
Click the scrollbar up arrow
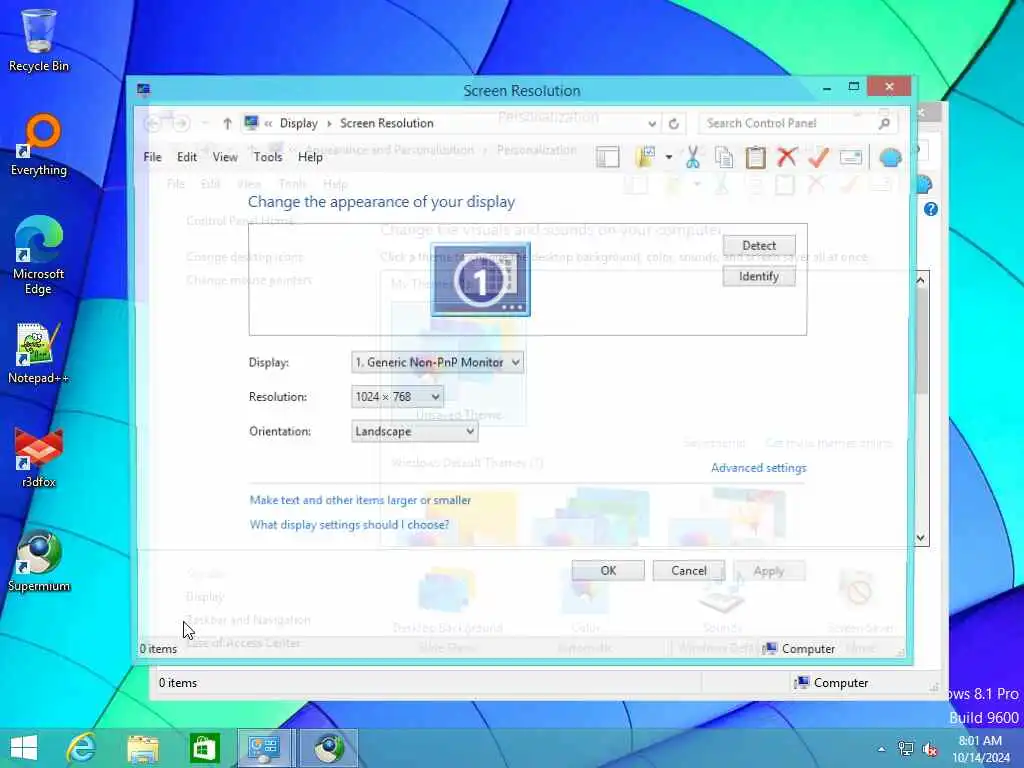click(921, 281)
